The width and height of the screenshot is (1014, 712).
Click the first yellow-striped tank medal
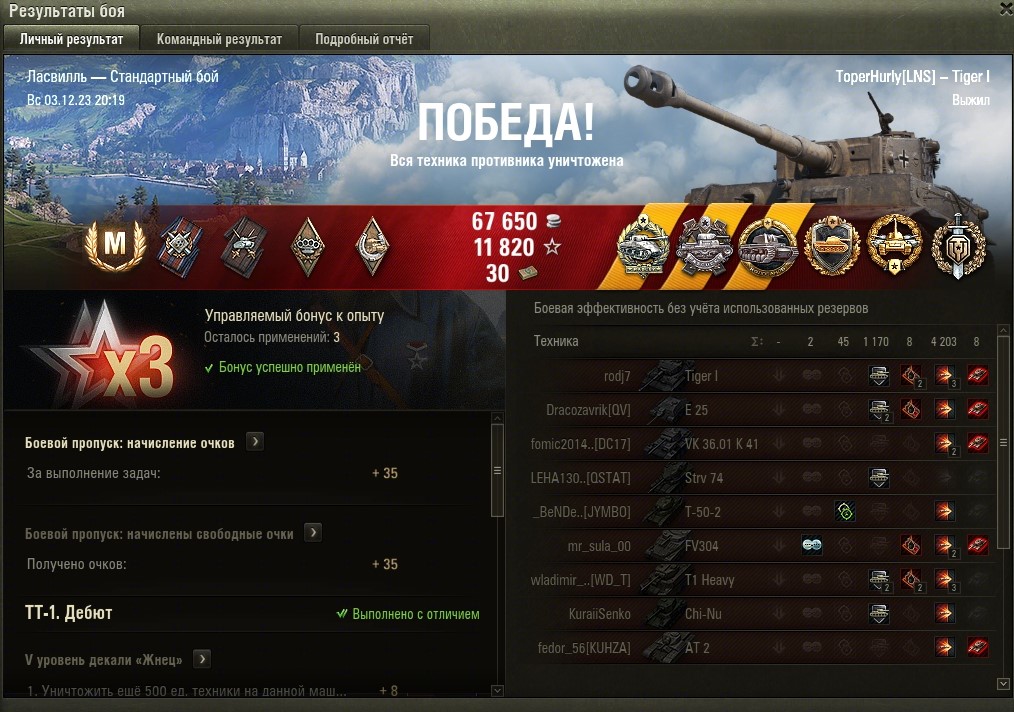tap(643, 246)
